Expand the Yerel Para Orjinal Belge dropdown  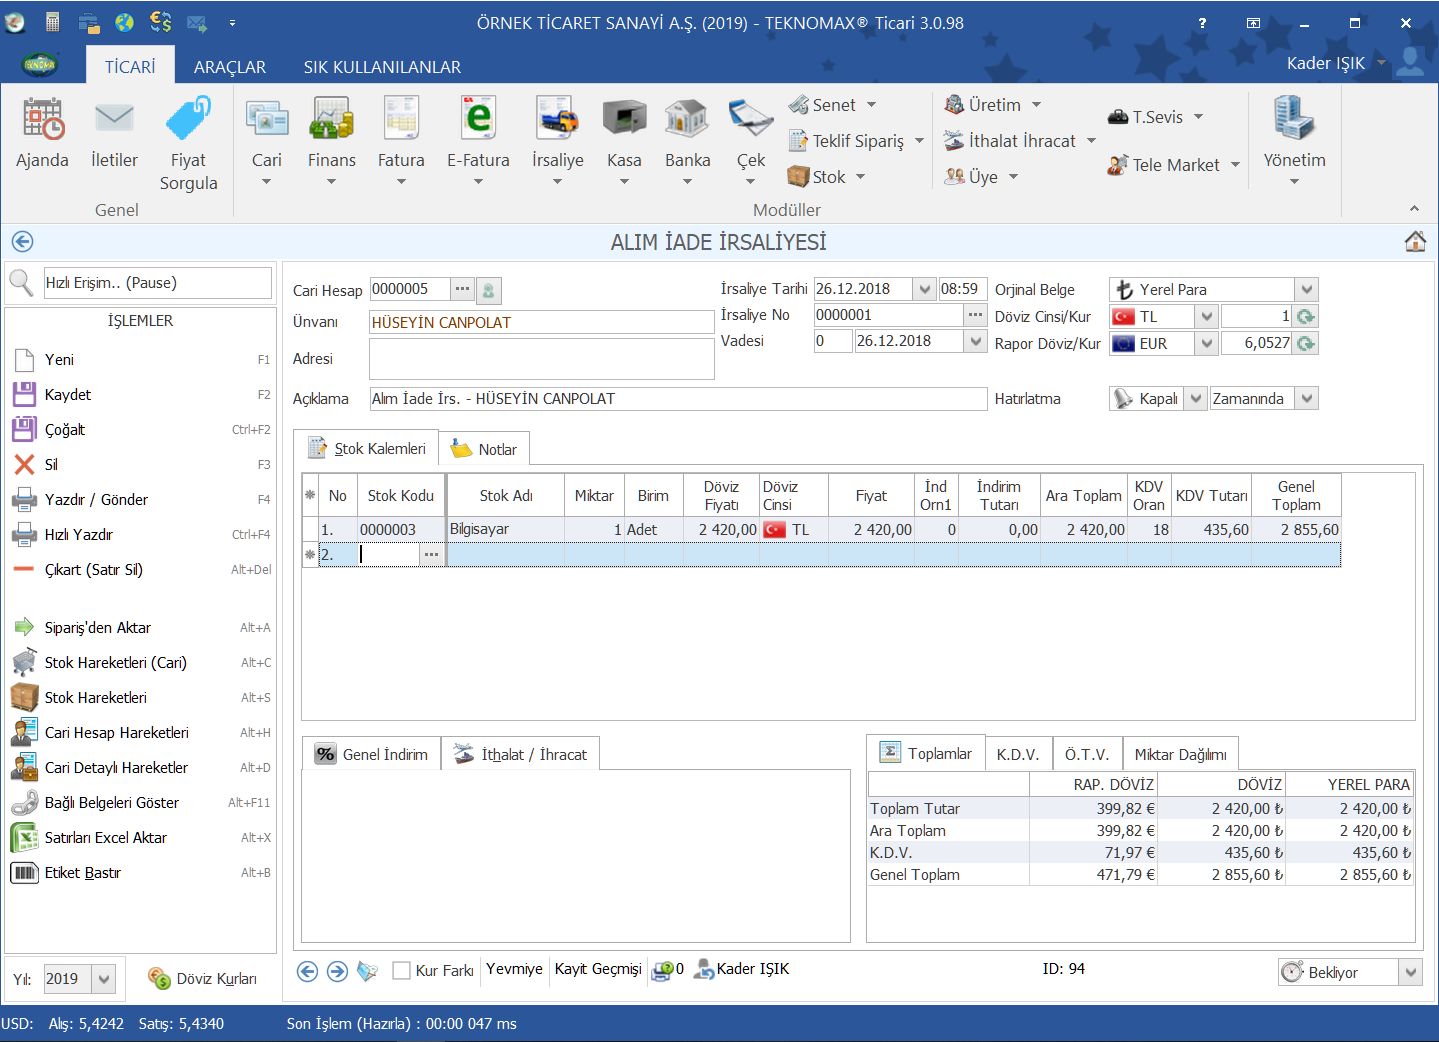(1306, 289)
